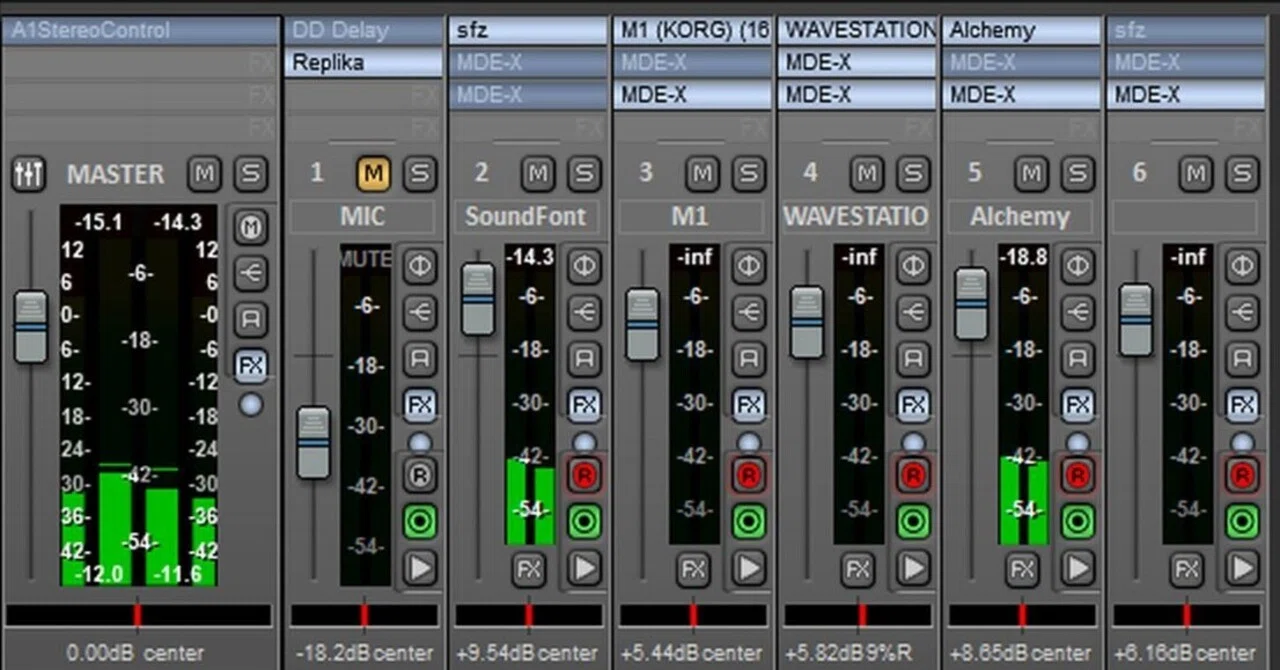Open input FX on M1 track
This screenshot has width=1280, height=670.
[x=693, y=569]
